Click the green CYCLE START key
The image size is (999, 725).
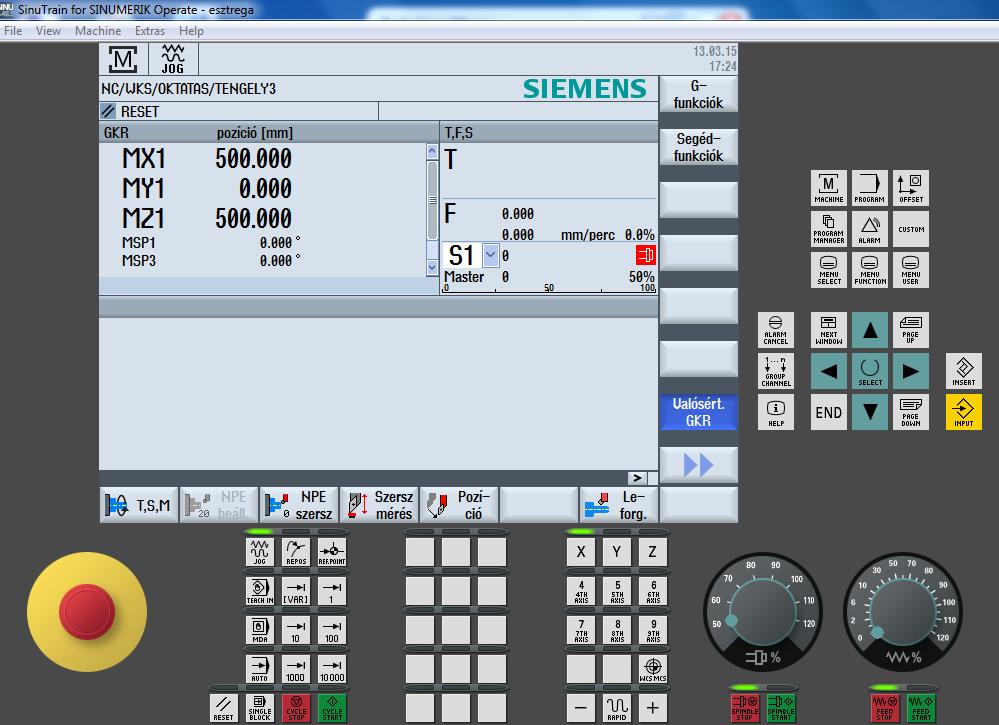click(332, 708)
